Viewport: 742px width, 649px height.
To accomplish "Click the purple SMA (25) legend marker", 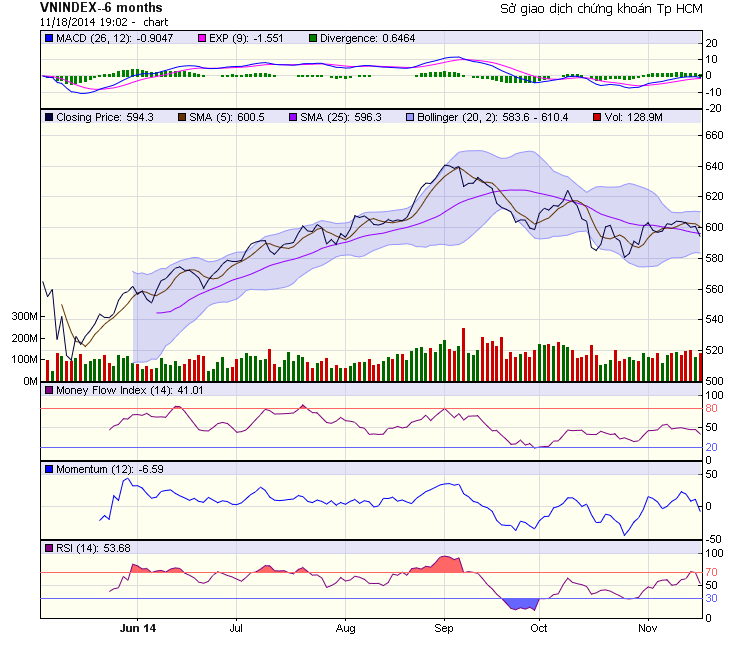I will point(293,117).
